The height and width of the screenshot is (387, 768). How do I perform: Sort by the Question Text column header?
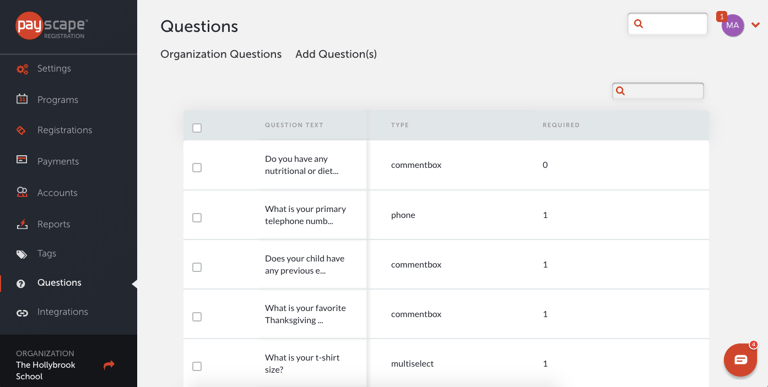click(294, 125)
